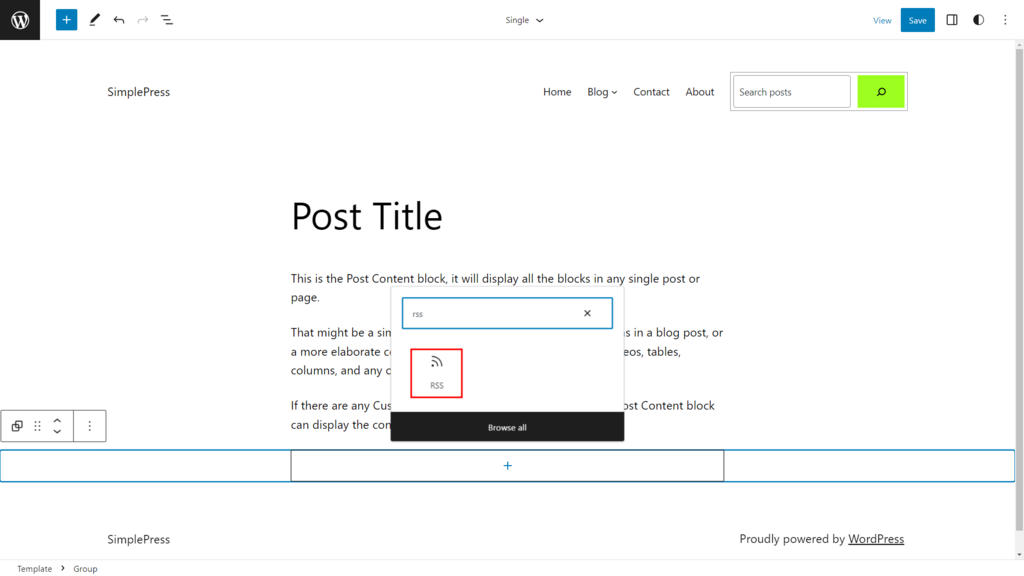This screenshot has height=576, width=1024.
Task: Open the editor options three-dot menu
Action: (x=1004, y=19)
